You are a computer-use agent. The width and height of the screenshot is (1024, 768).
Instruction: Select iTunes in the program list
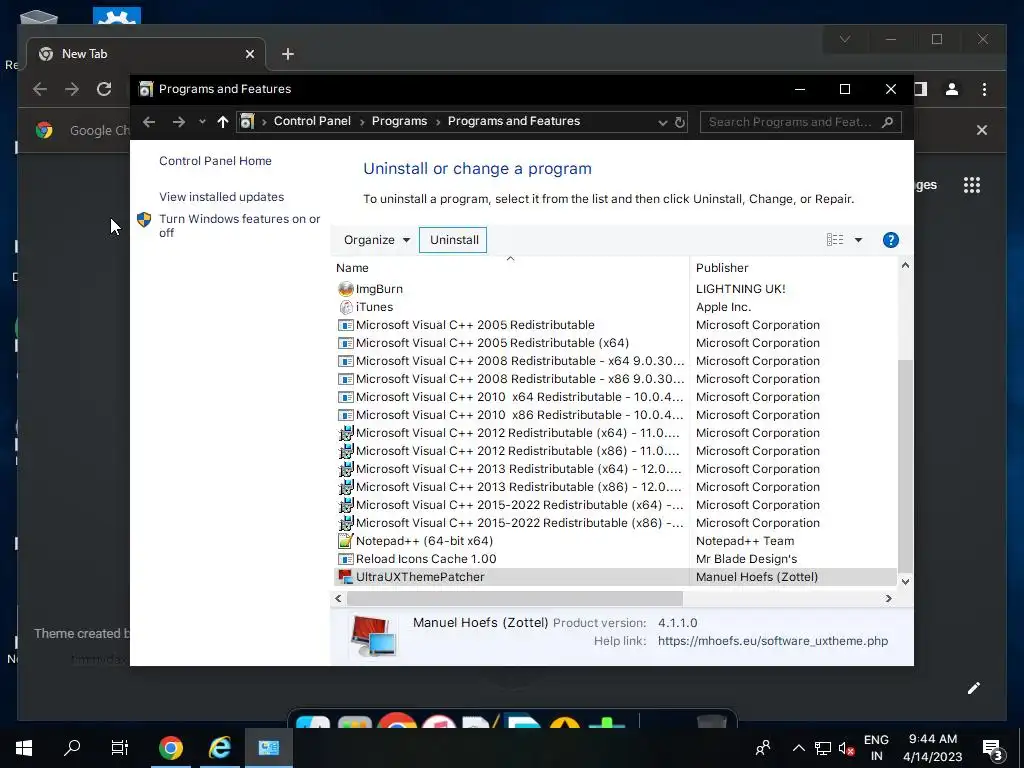(374, 307)
